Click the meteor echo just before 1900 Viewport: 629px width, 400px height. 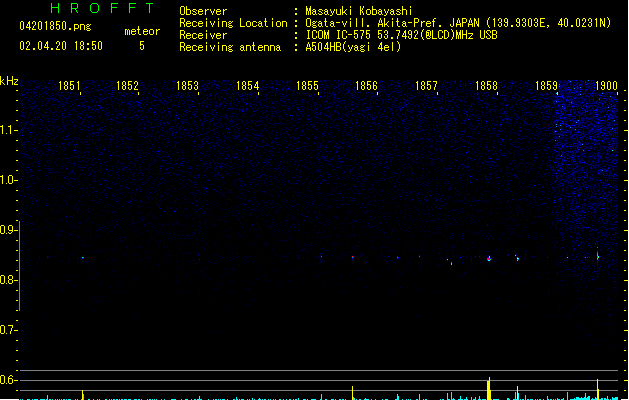coord(598,255)
